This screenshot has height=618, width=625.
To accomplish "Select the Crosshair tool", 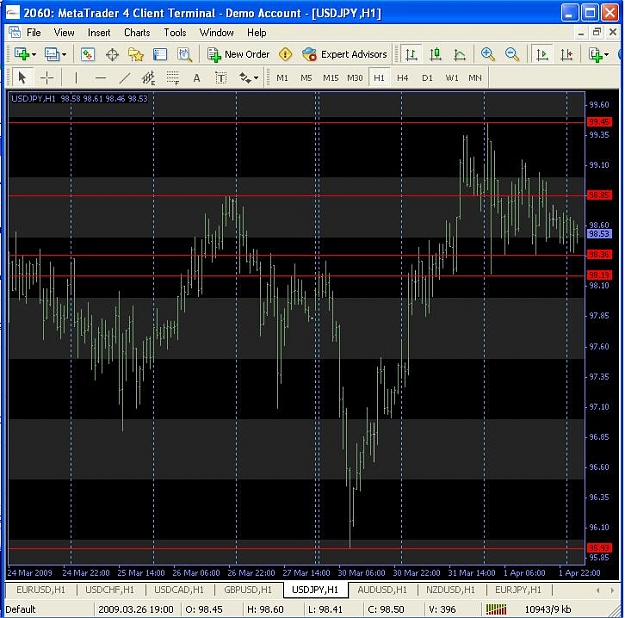I will click(x=47, y=77).
